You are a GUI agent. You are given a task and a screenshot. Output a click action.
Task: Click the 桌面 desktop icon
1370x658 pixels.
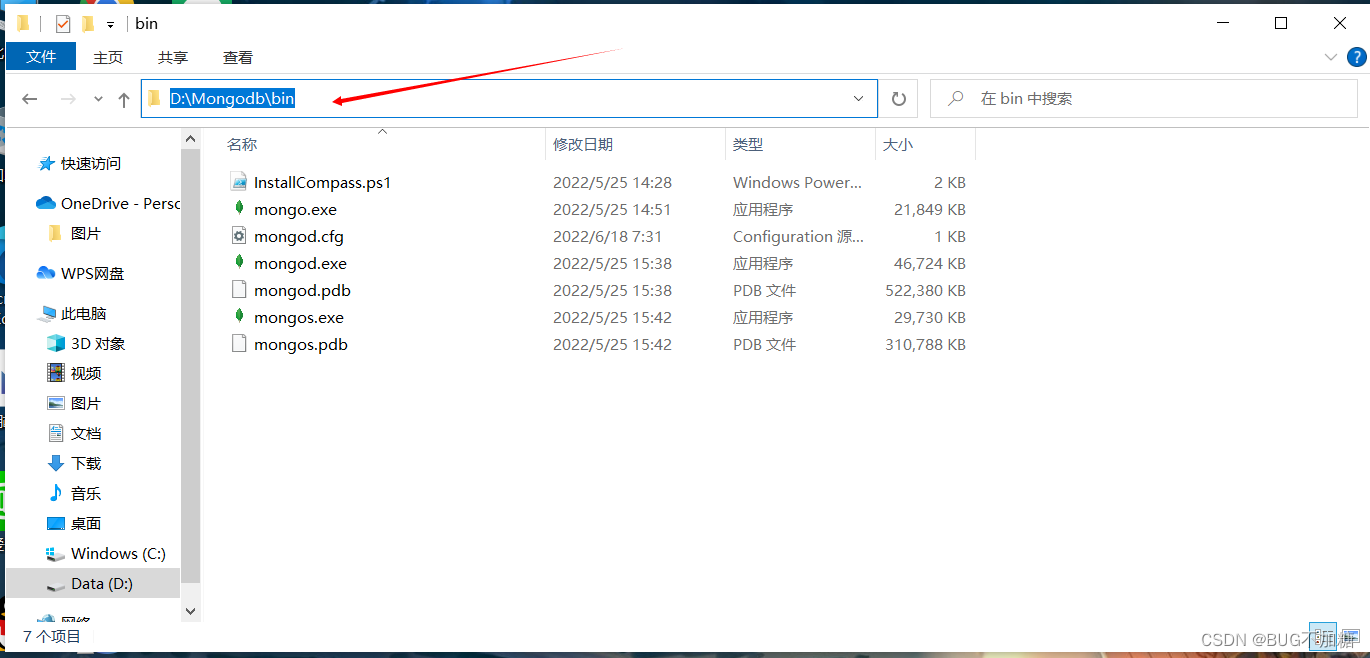tap(56, 523)
